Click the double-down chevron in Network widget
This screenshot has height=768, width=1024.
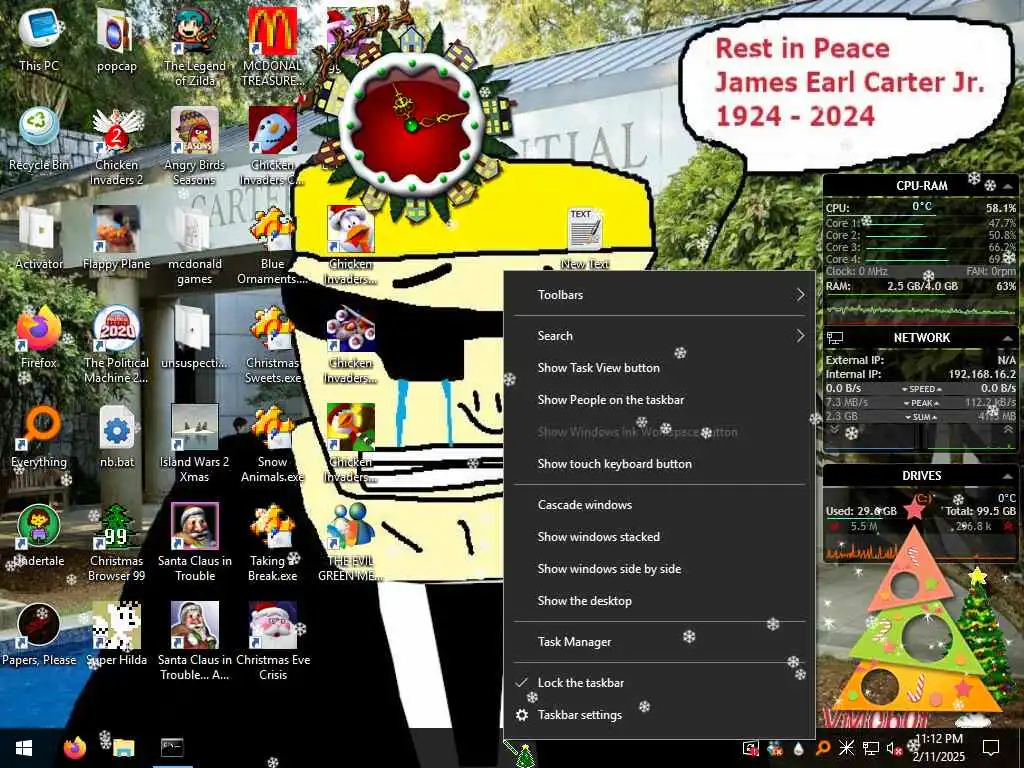click(834, 430)
